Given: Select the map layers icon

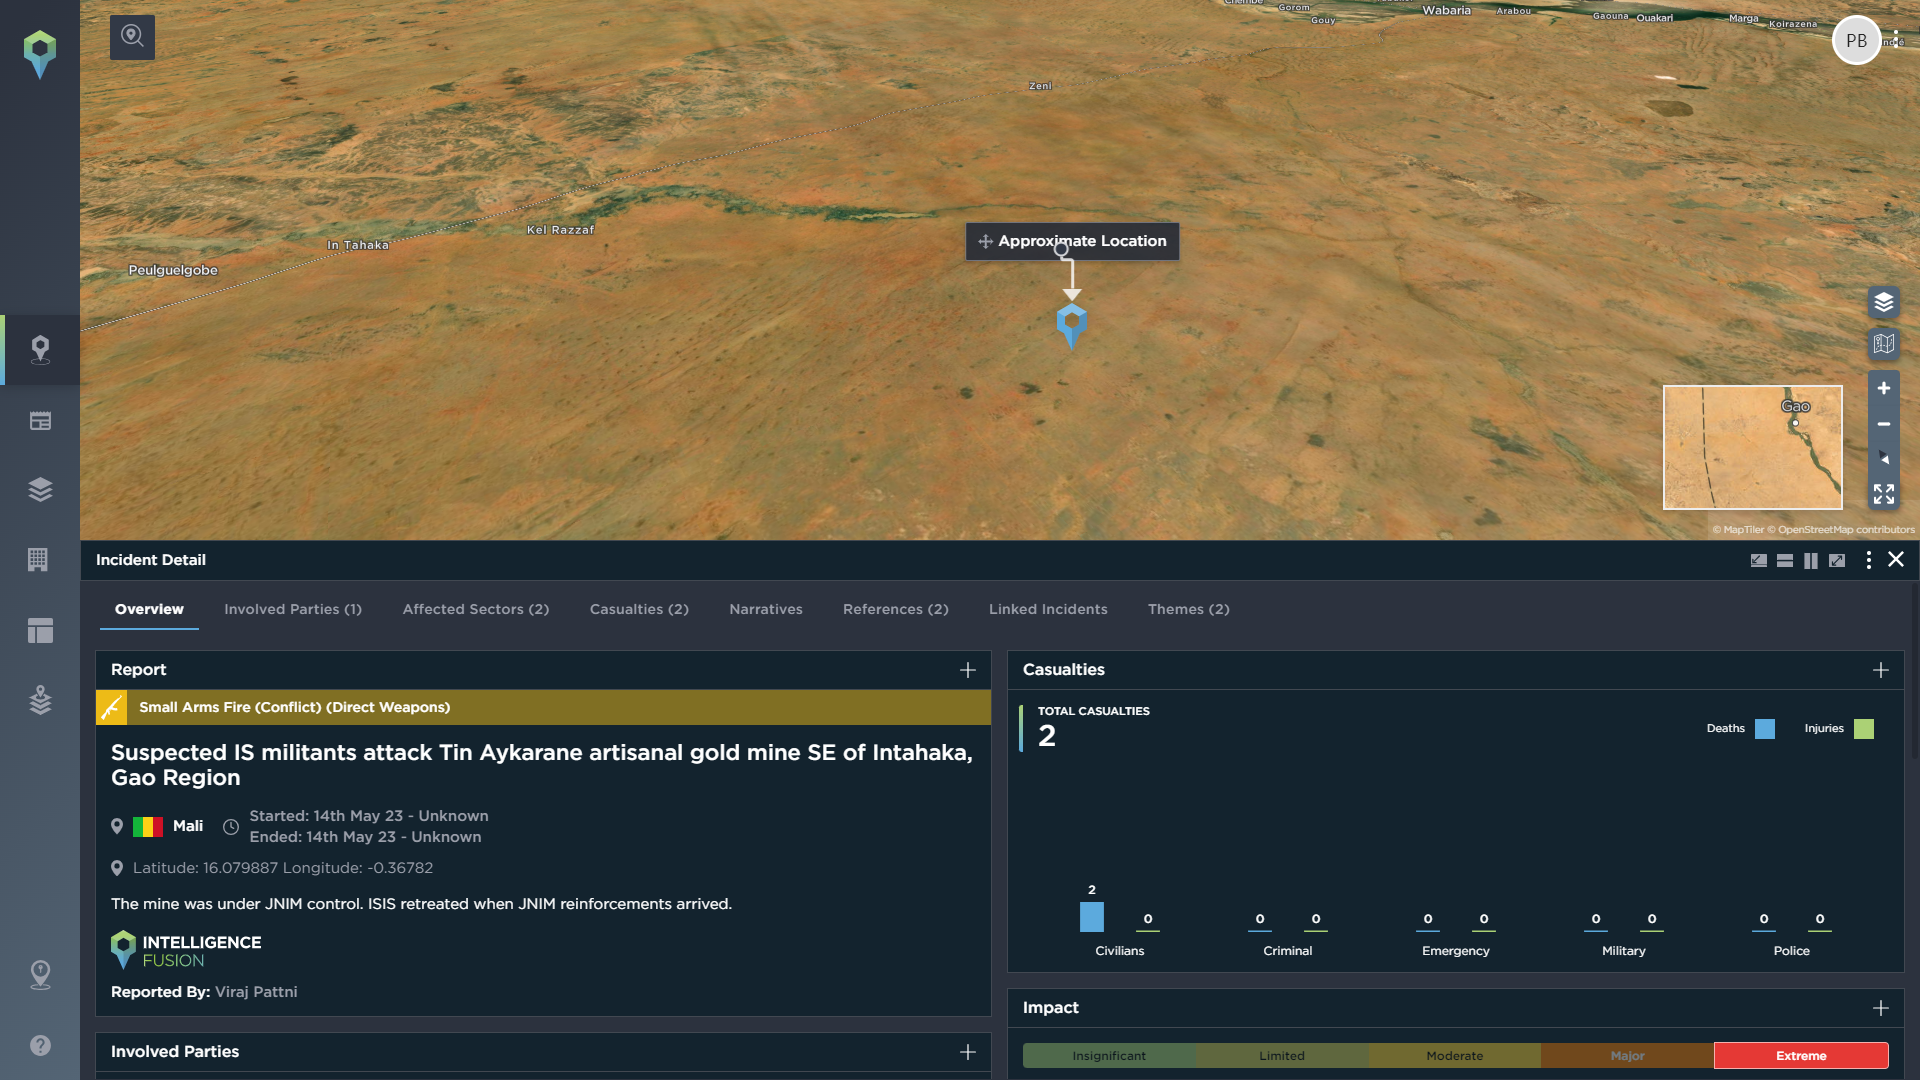Looking at the screenshot, I should tap(1884, 299).
